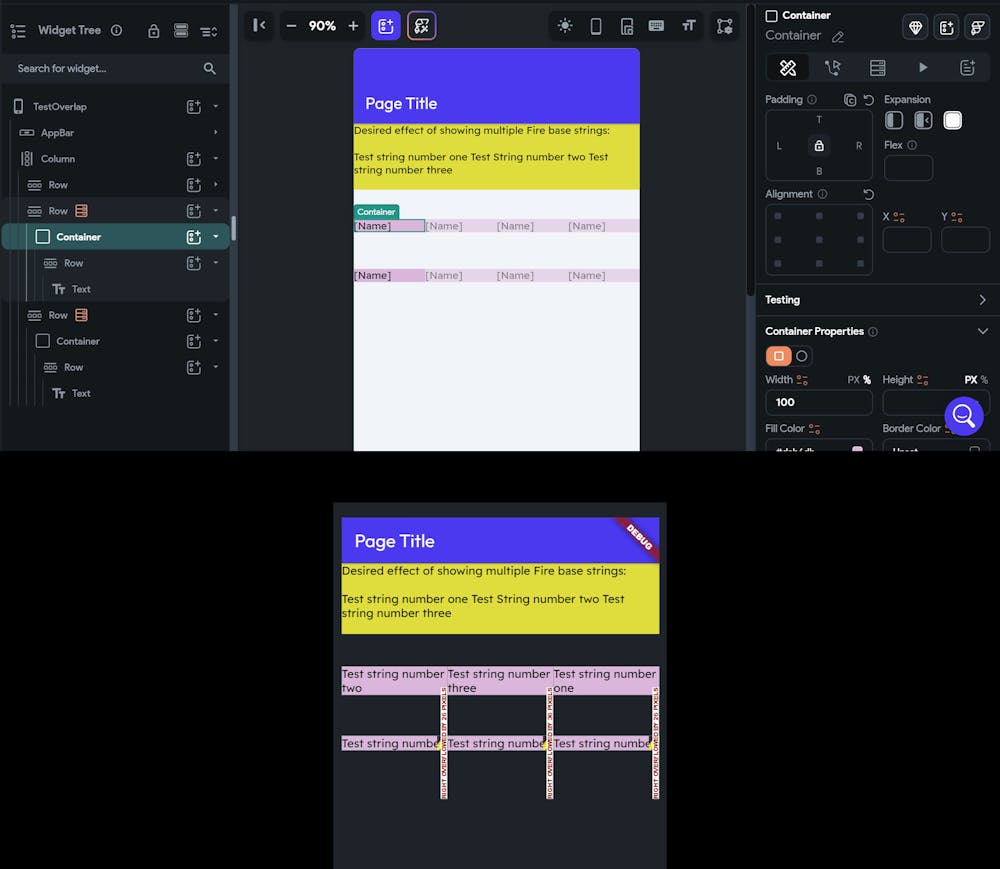Collapse the Container Properties section
1000x869 pixels.
(982, 332)
